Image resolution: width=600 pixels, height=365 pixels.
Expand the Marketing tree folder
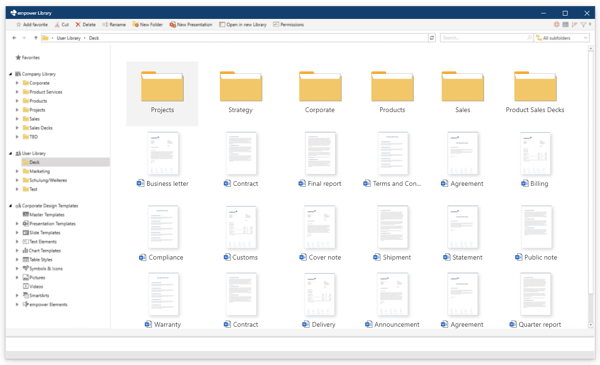17,171
